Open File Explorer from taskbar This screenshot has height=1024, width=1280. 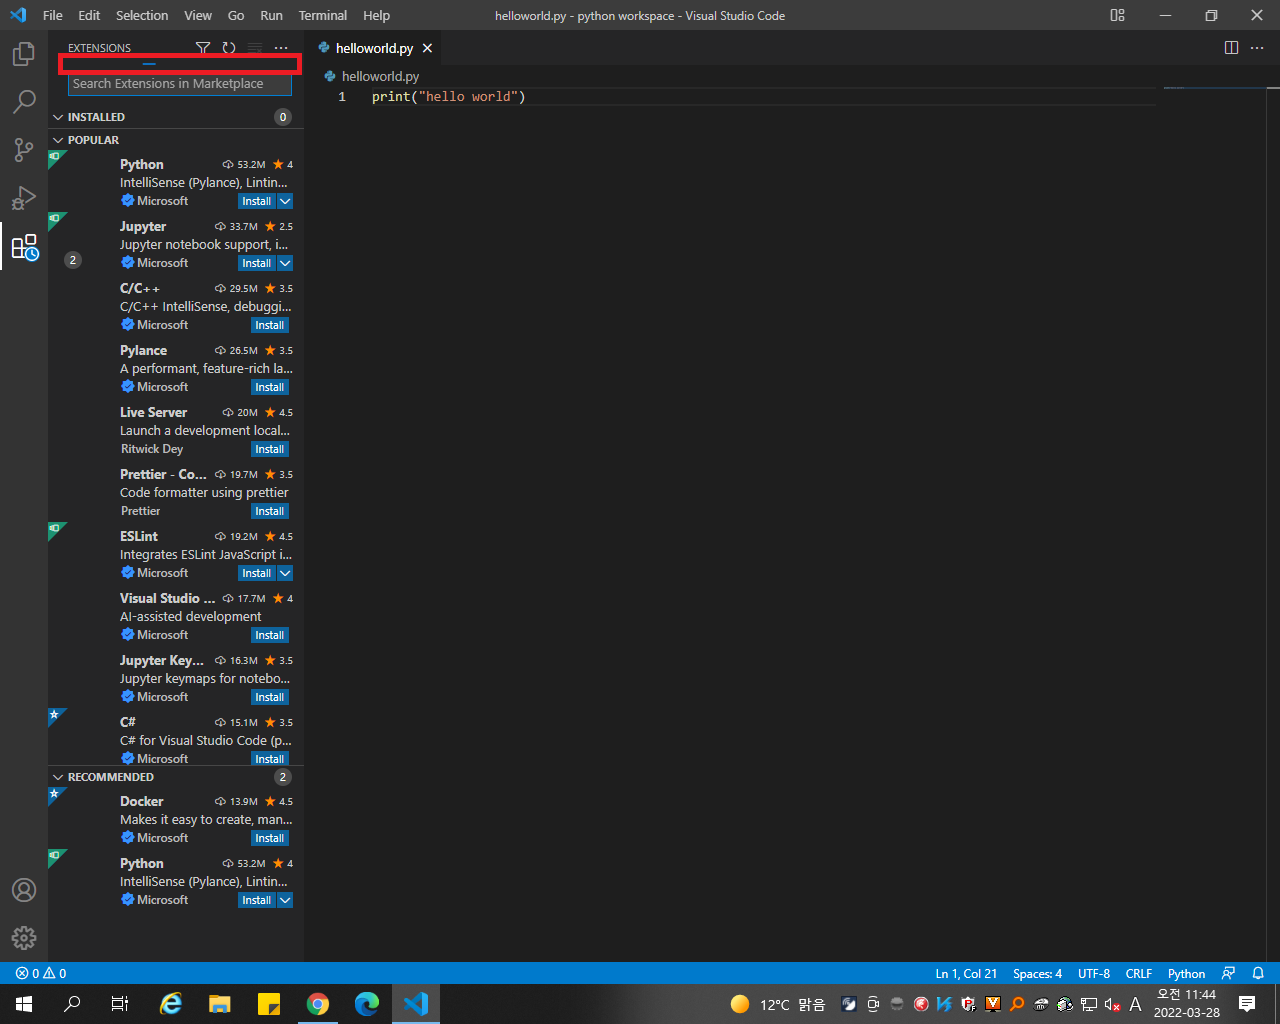pyautogui.click(x=220, y=1004)
